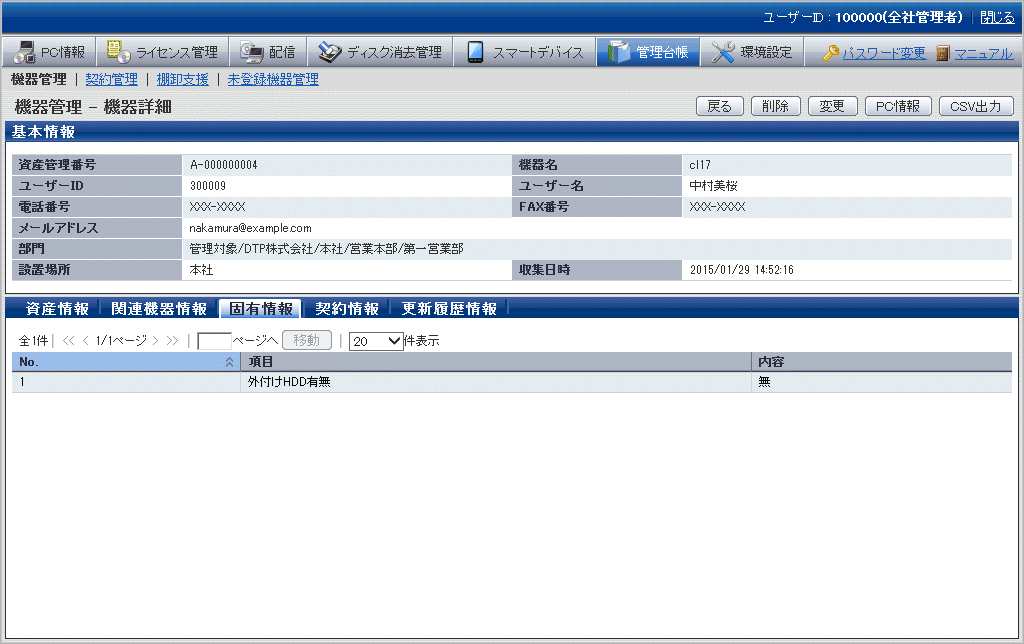Open the パスワード変更 link
This screenshot has height=644, width=1024.
884,53
